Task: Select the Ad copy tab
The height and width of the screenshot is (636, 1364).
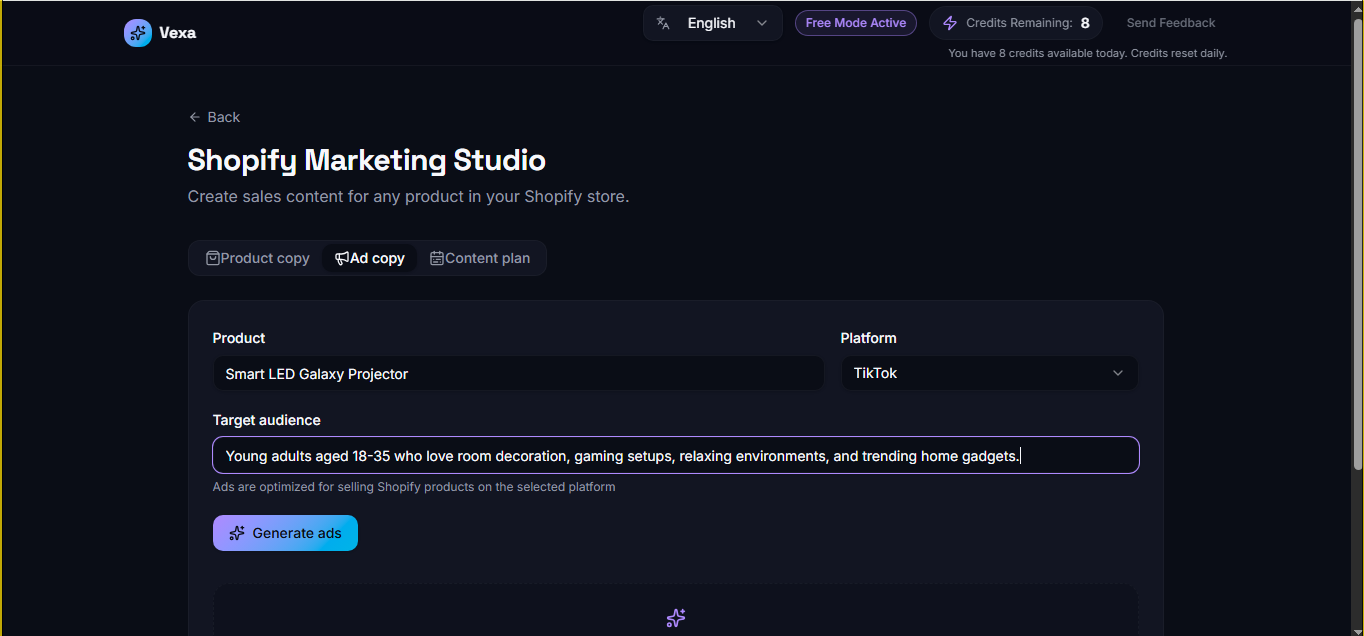Action: (370, 258)
